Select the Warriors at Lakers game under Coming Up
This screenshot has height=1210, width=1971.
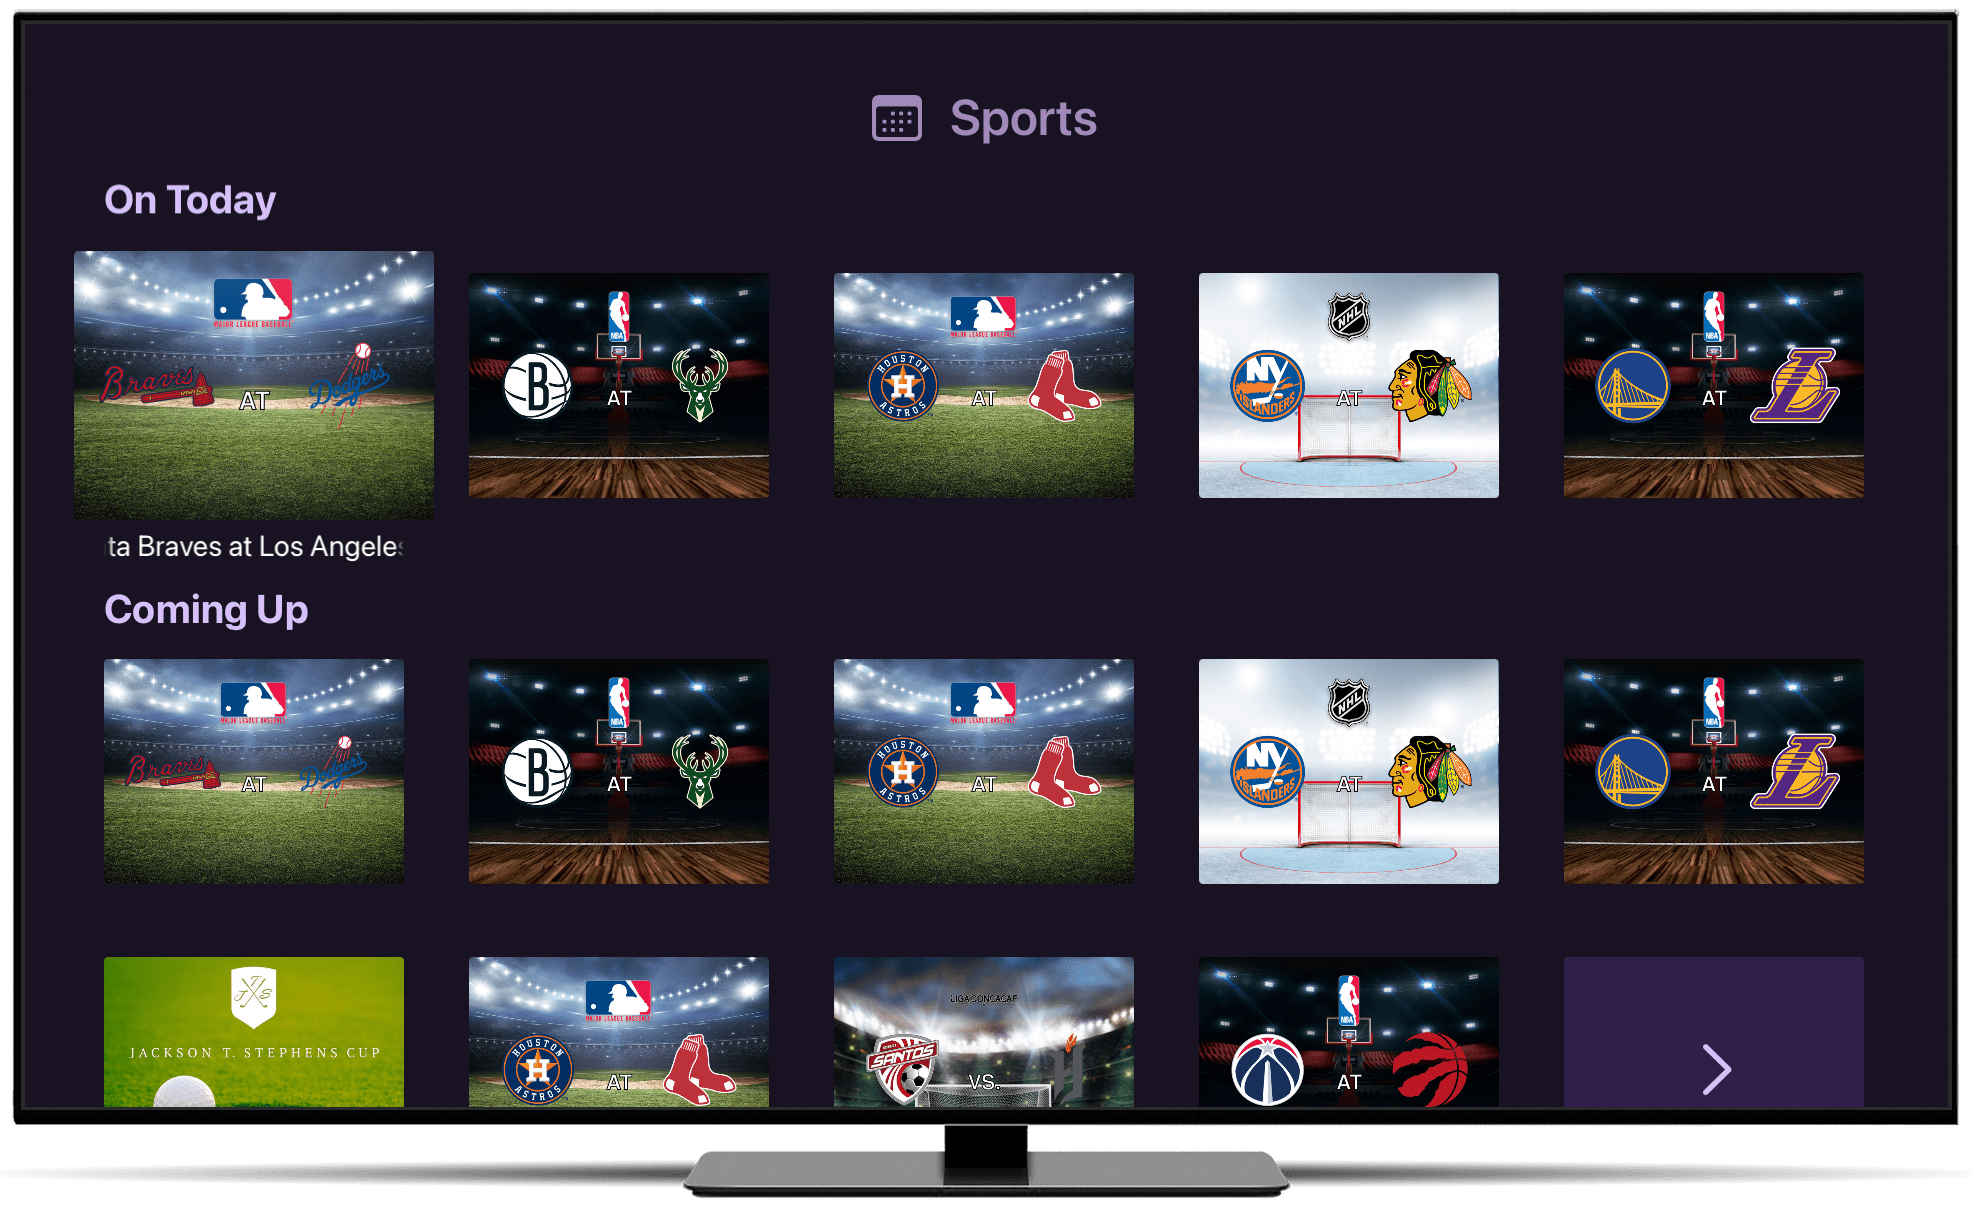pos(1714,771)
